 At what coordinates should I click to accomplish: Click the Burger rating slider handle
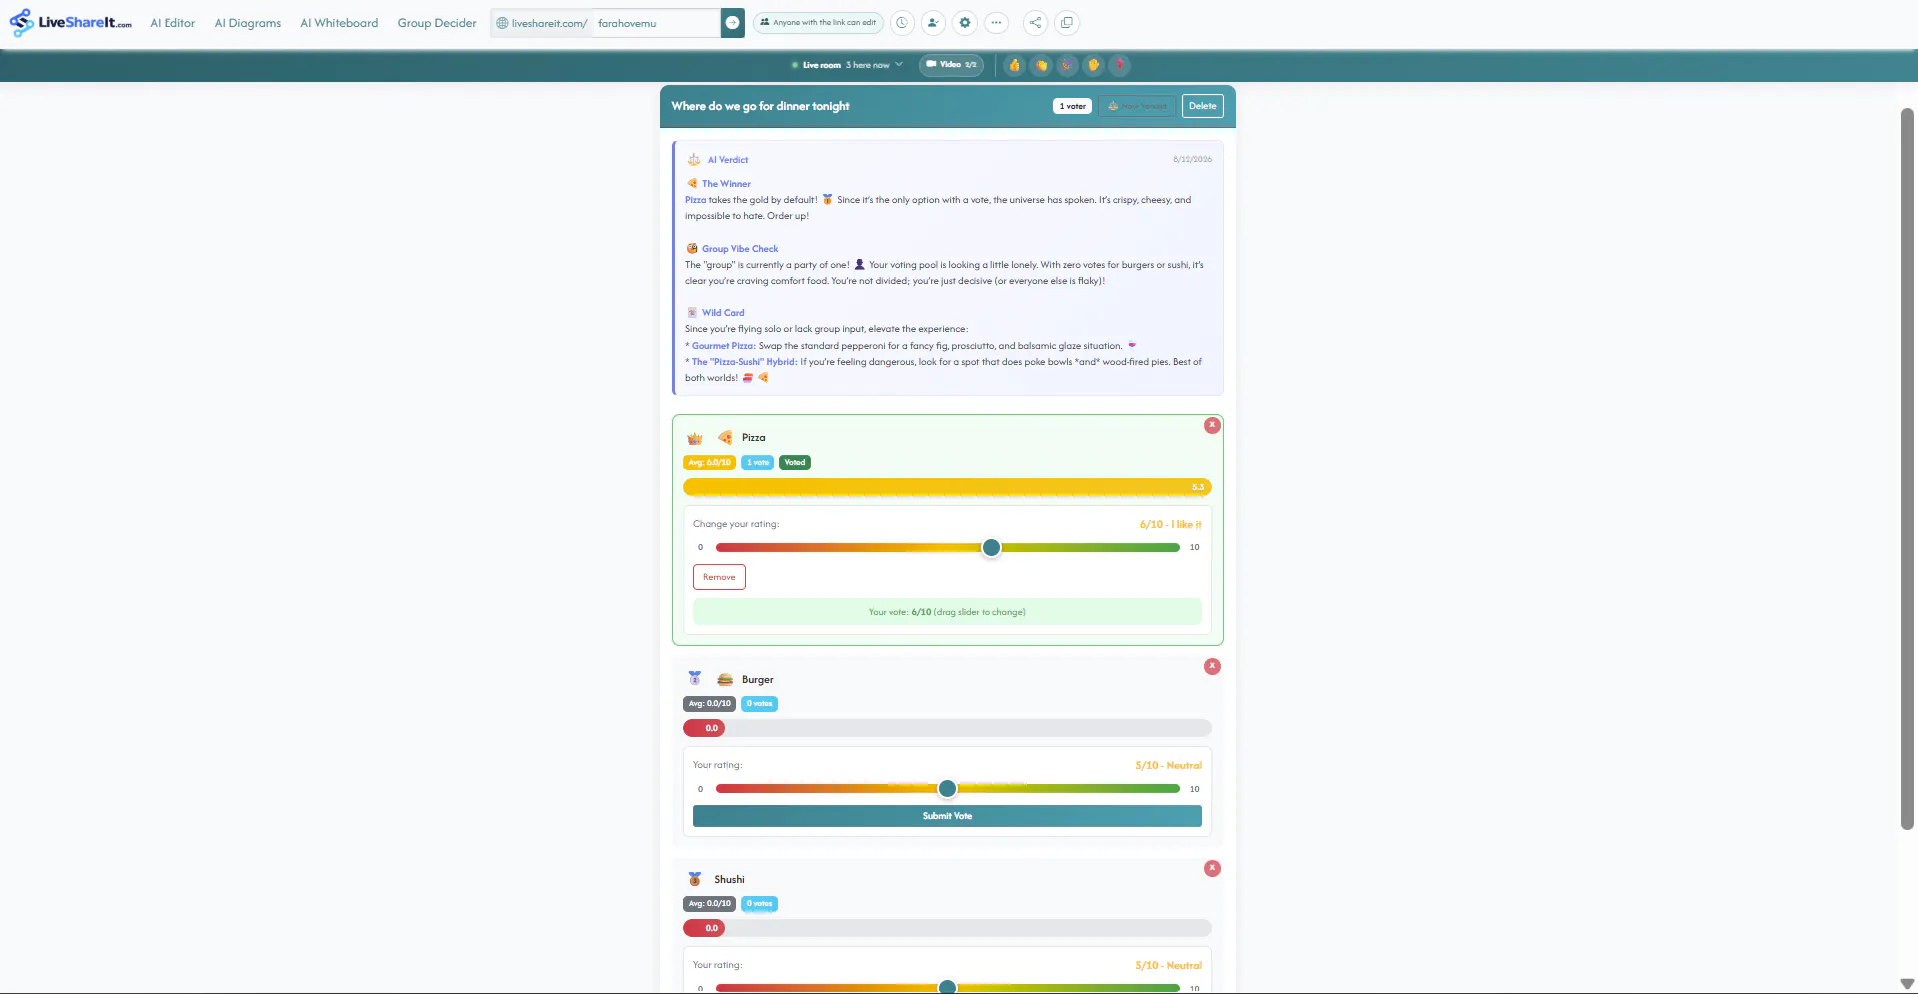click(x=947, y=789)
